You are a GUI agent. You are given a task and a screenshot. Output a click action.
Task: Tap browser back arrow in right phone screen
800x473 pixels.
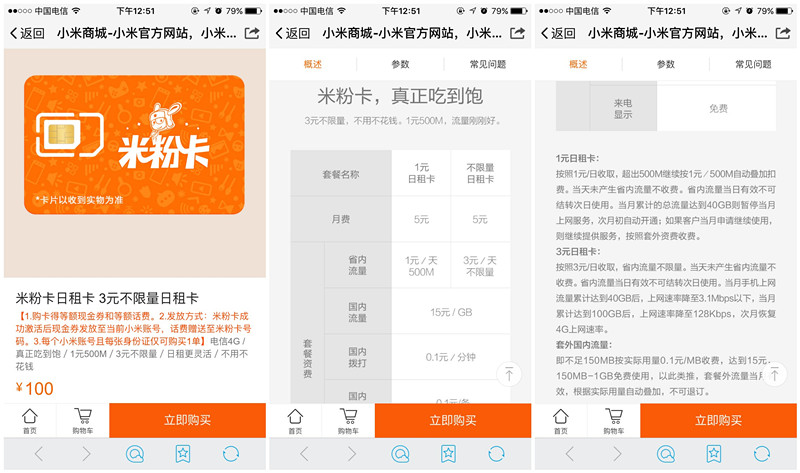569,454
